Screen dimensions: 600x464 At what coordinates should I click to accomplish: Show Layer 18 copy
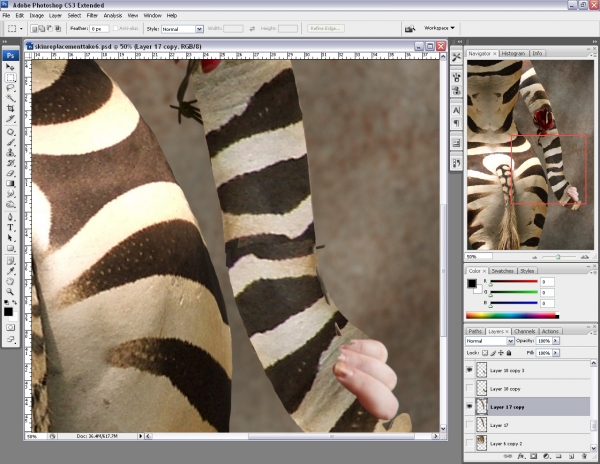470,388
